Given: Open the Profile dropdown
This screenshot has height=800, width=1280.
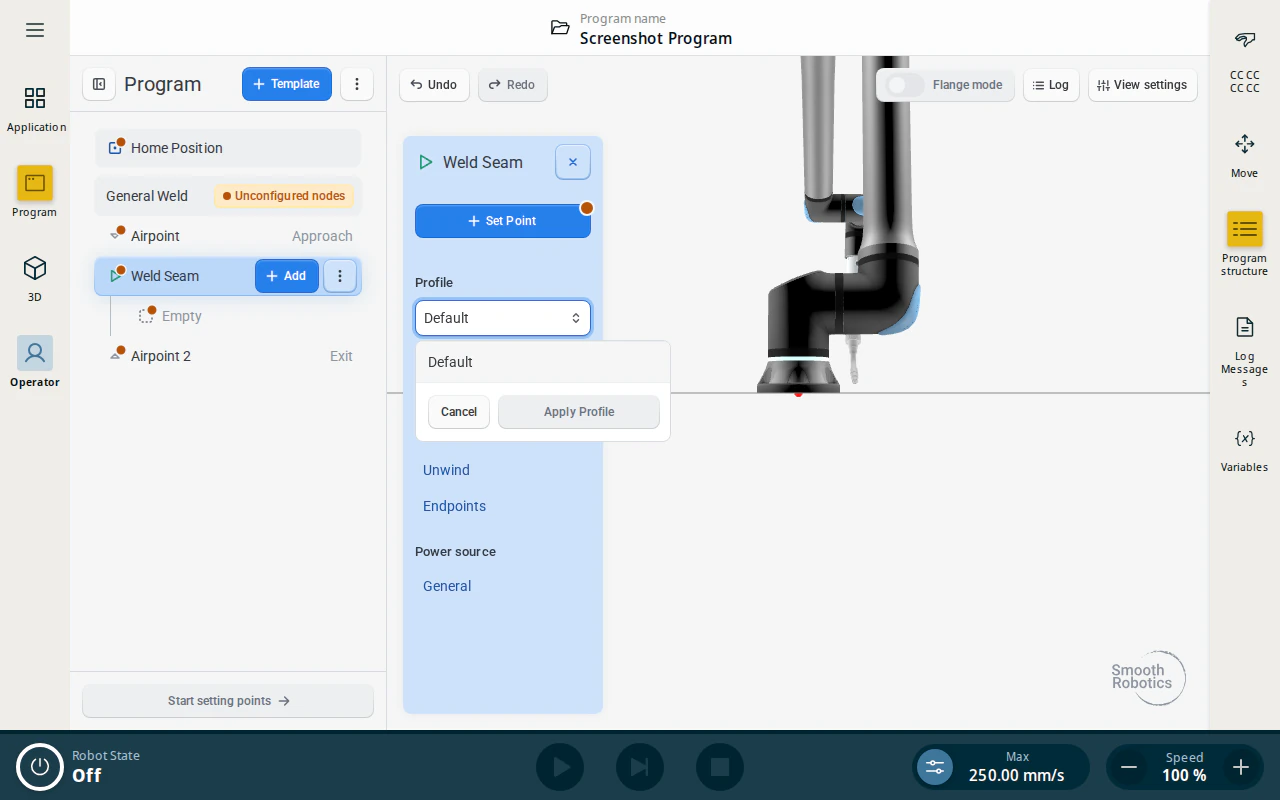Looking at the screenshot, I should click(503, 318).
